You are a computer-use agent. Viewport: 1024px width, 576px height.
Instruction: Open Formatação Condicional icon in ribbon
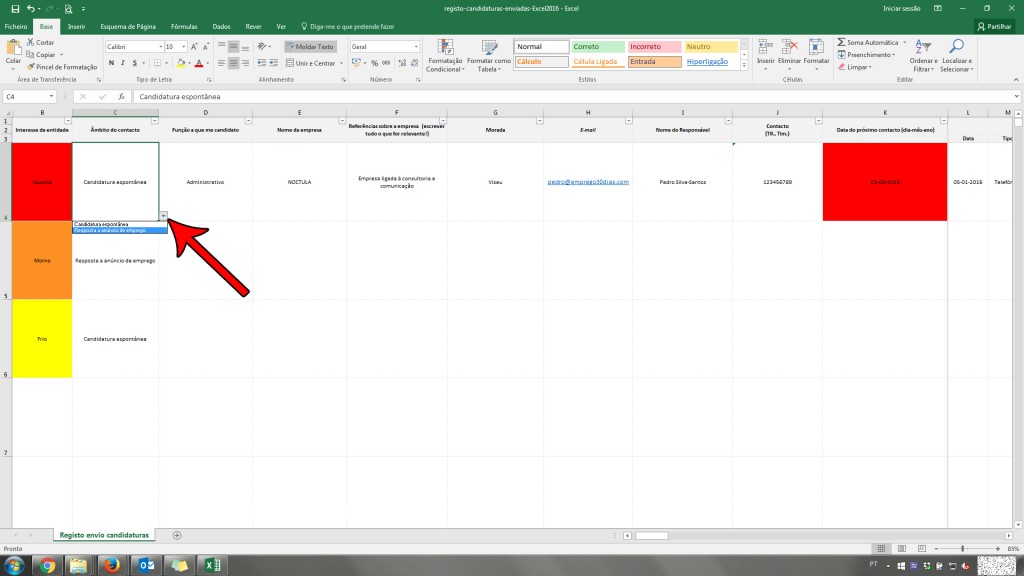(445, 48)
